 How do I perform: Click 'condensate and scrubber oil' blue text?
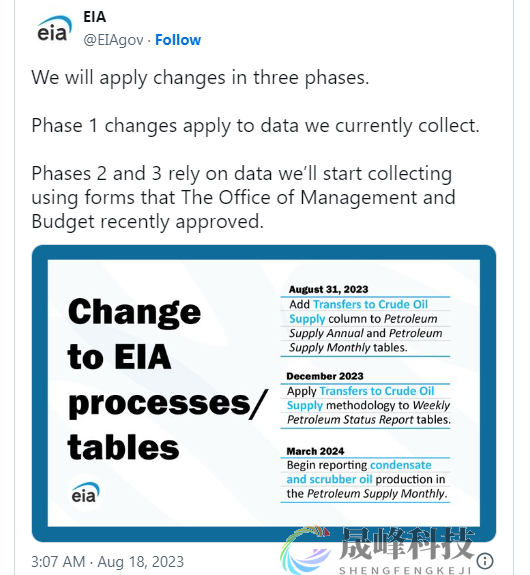pos(359,472)
